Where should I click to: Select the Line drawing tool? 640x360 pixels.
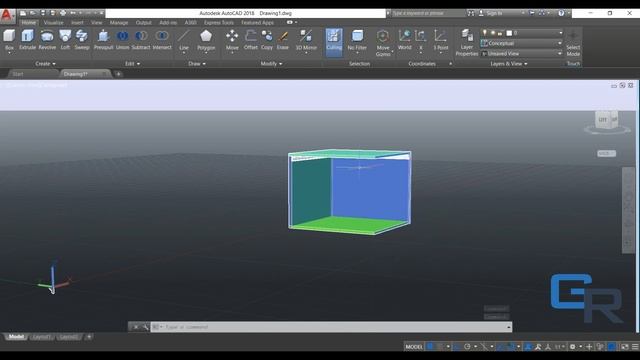[x=184, y=40]
